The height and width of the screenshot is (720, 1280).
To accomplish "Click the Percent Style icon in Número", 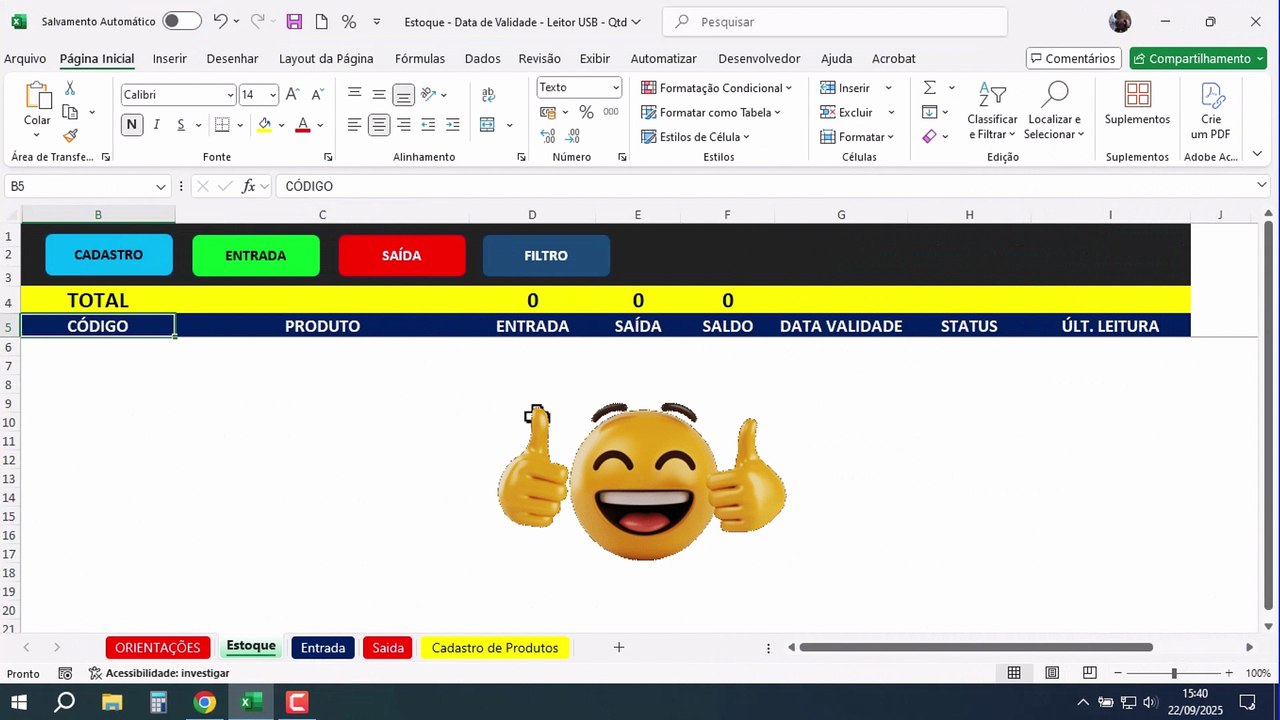I will 586,112.
